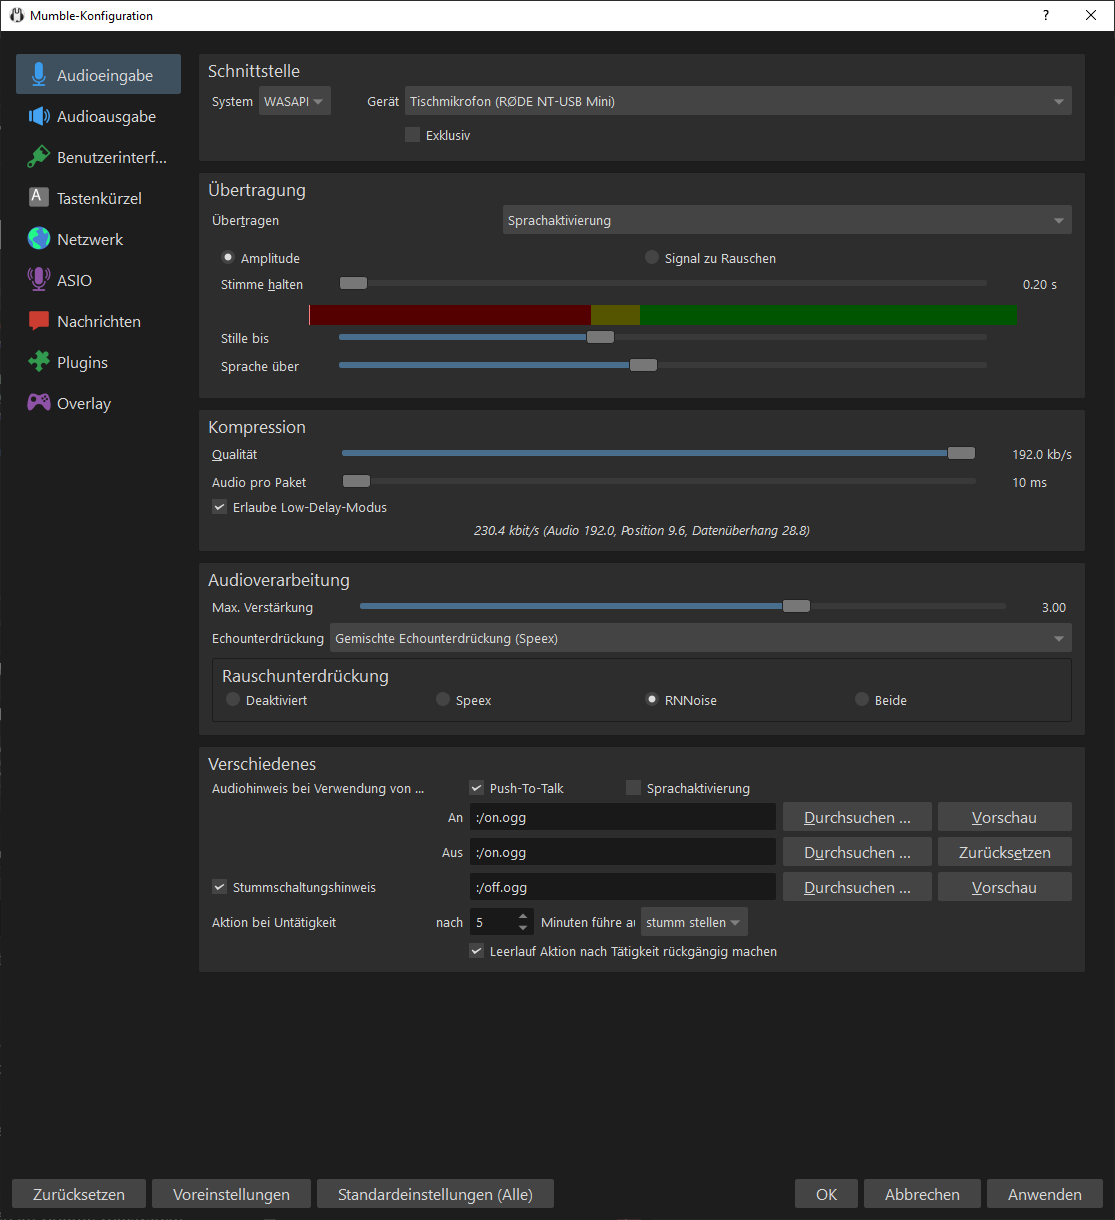The height and width of the screenshot is (1220, 1115).
Task: Enable the Exklusiv checkbox
Action: (x=412, y=135)
